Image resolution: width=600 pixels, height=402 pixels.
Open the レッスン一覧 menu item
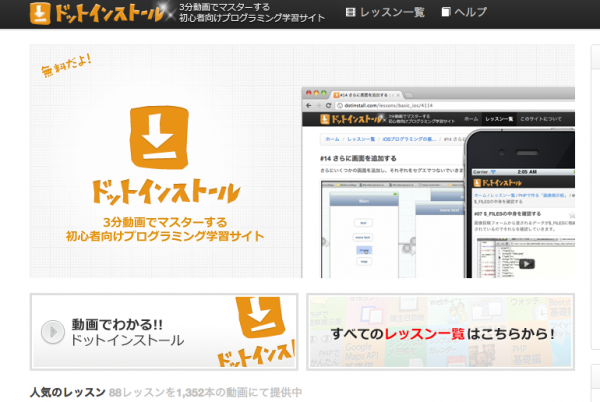coord(392,12)
